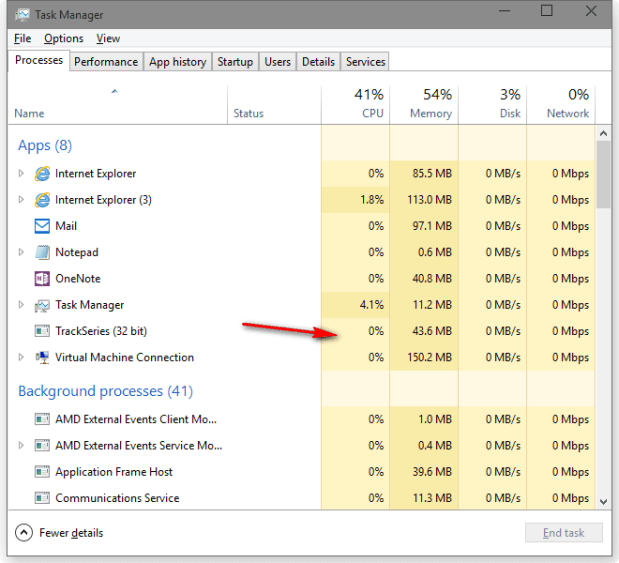
Task: Click the Application Frame Host icon
Action: point(42,472)
